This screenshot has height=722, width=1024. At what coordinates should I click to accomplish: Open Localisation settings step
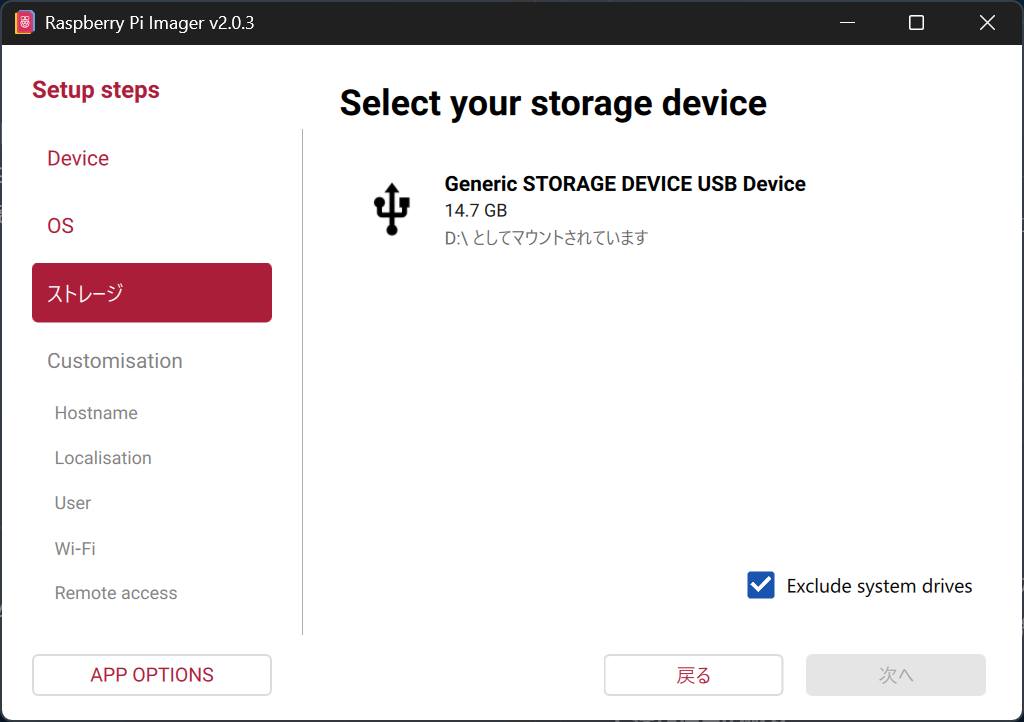tap(103, 458)
